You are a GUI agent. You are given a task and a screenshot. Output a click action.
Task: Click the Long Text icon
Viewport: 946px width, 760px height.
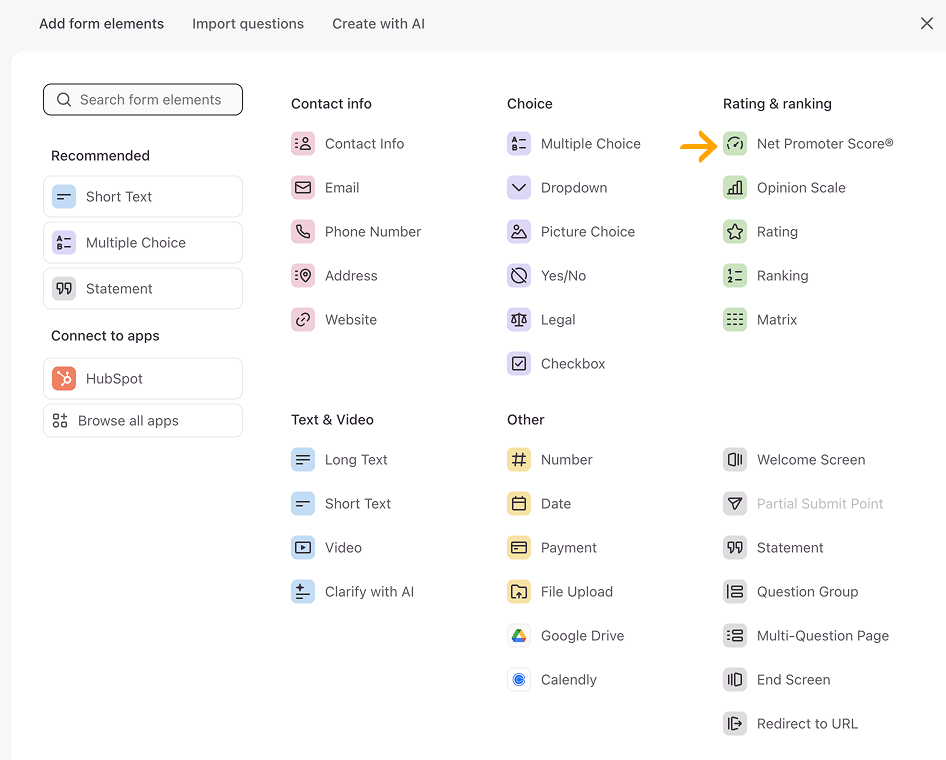click(x=303, y=460)
